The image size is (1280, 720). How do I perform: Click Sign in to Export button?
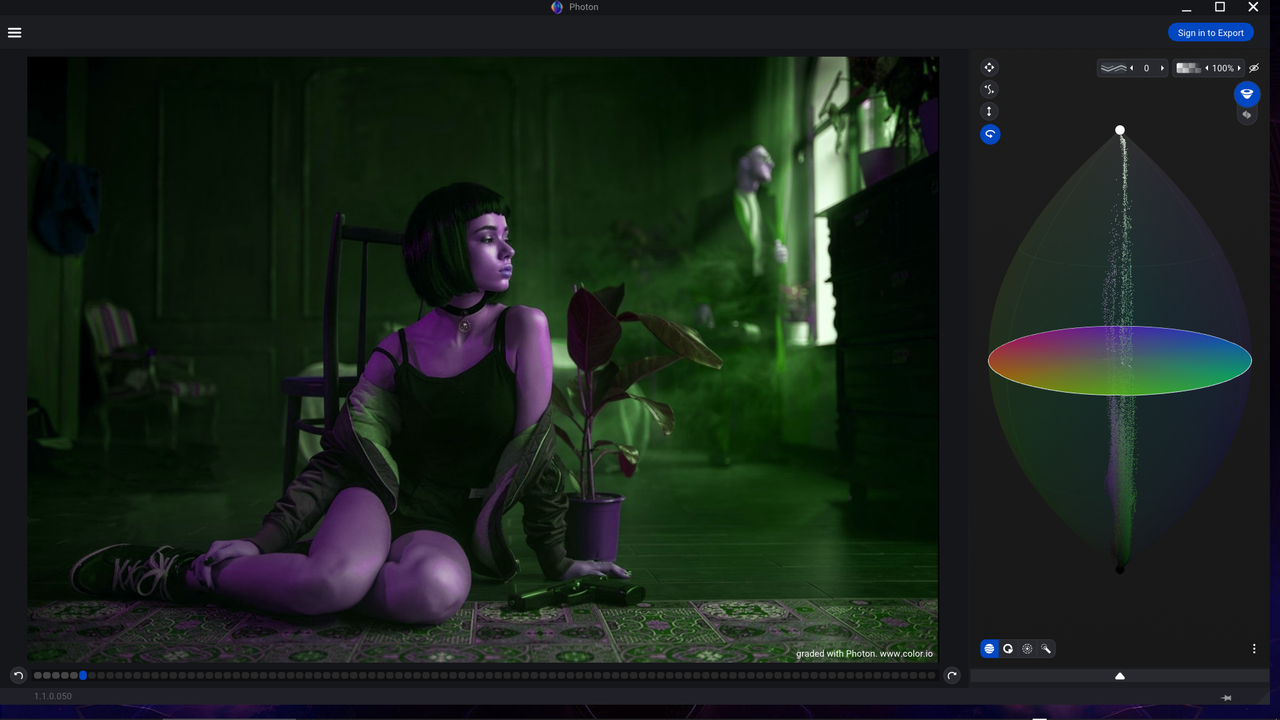pyautogui.click(x=1210, y=32)
